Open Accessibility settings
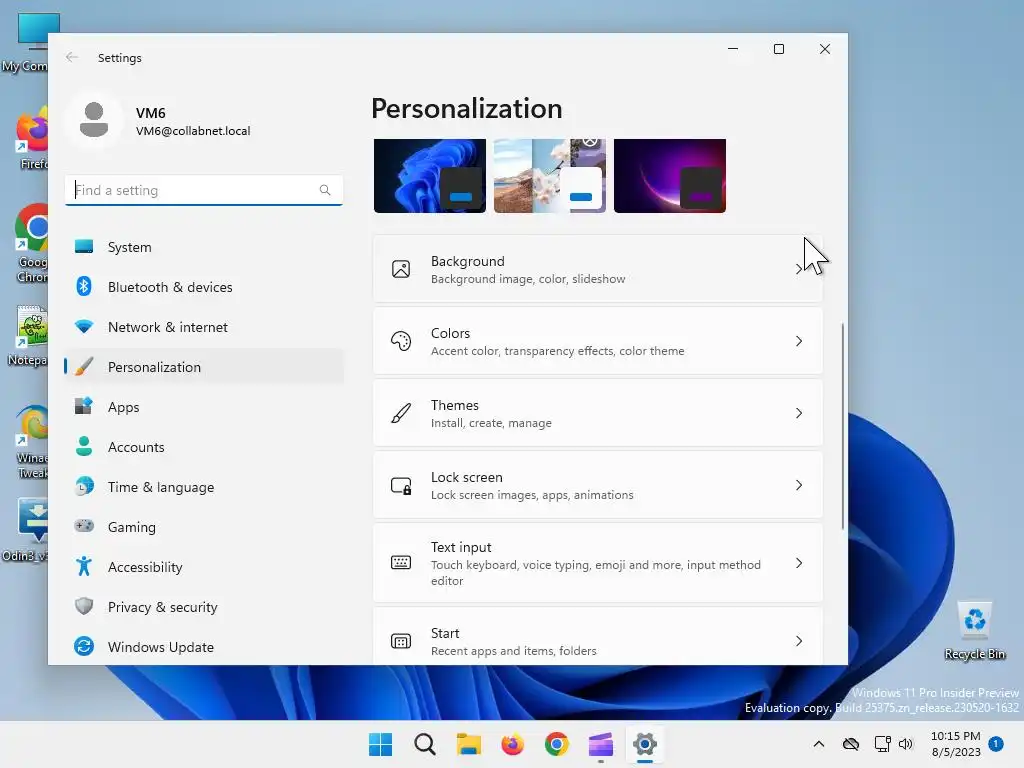Screen dimensions: 1024x768 [x=204, y=567]
